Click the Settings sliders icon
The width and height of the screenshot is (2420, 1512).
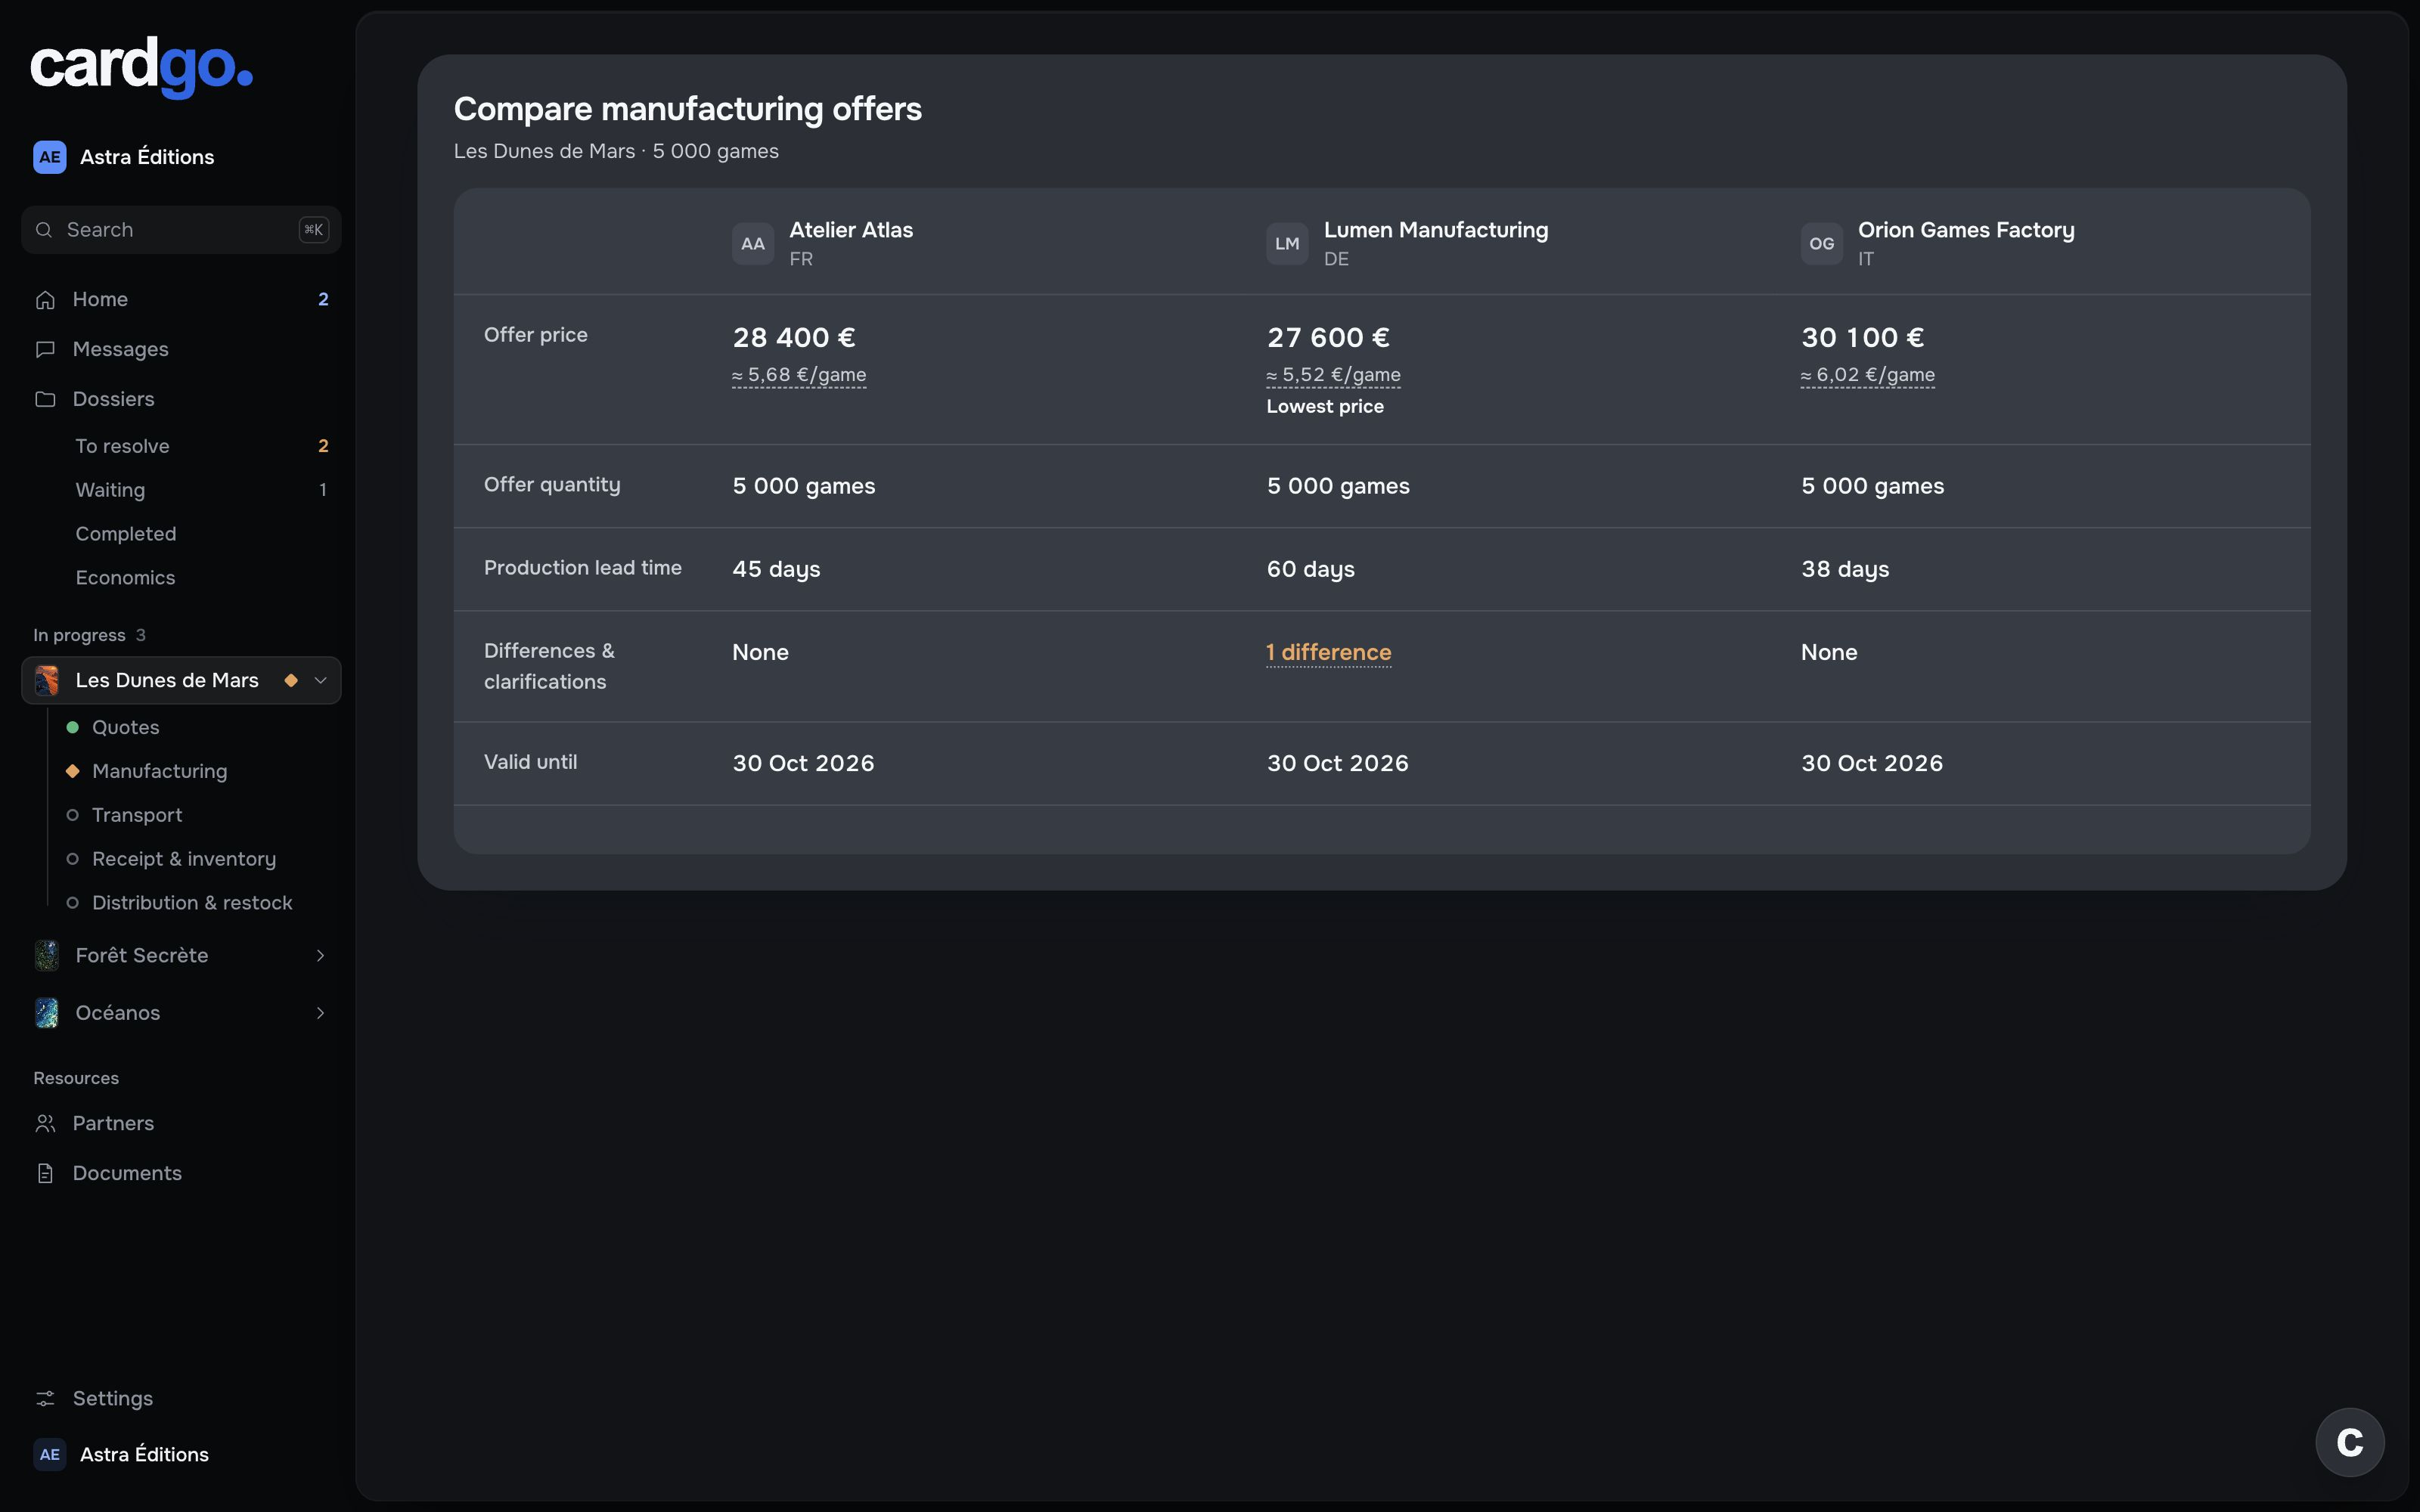[45, 1399]
